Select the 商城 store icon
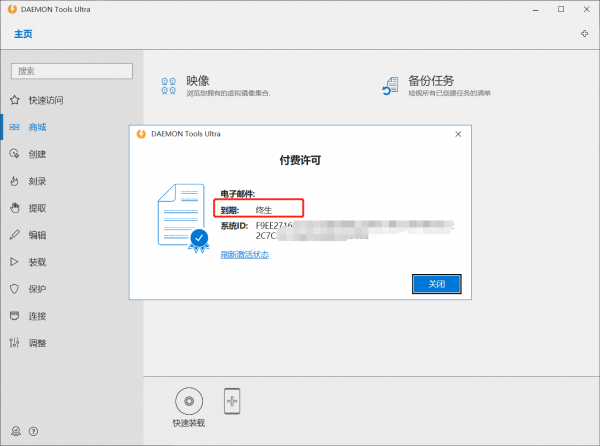The height and width of the screenshot is (446, 600). coord(14,127)
